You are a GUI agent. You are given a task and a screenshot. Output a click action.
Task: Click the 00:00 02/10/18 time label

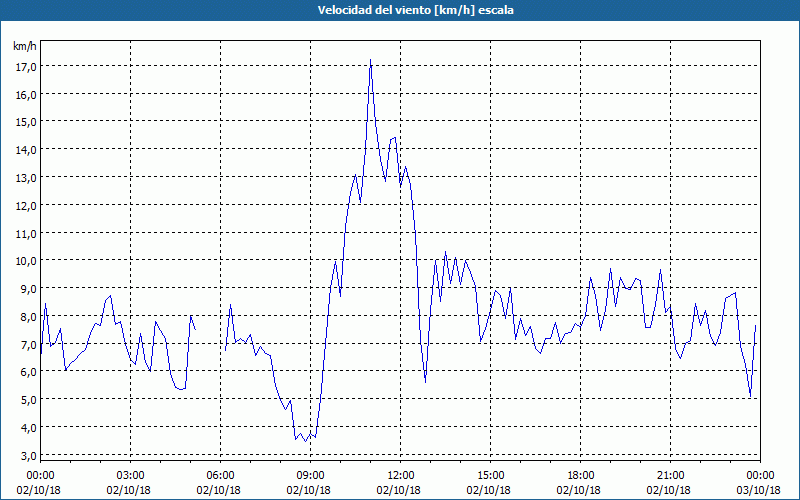click(x=39, y=483)
